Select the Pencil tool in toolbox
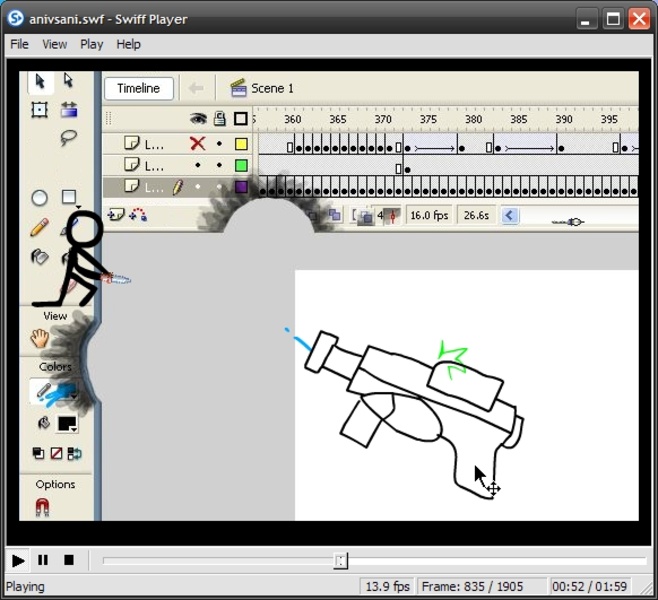 (x=40, y=228)
